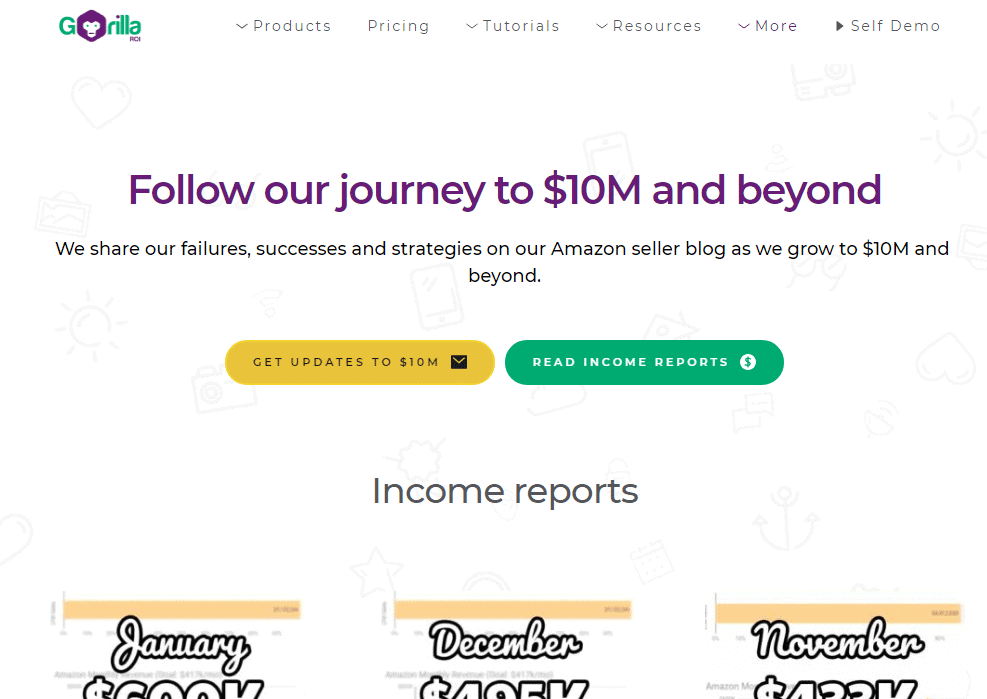Open the More dropdown
Screen dimensions: 987x699
(x=743, y=26)
